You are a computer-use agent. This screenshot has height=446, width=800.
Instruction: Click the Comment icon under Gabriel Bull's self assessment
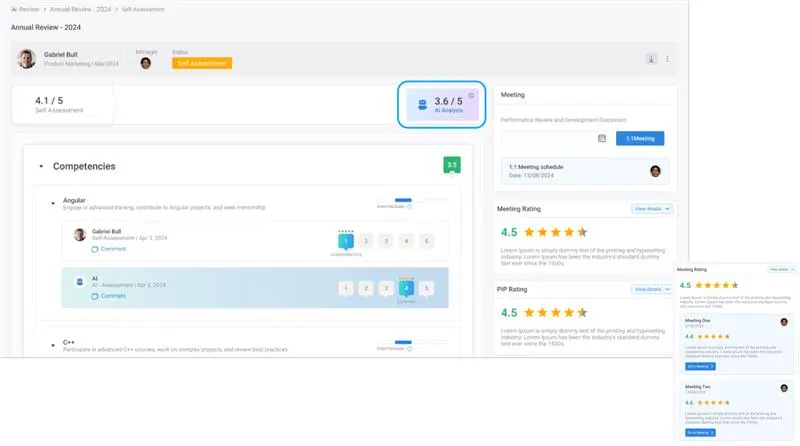[x=96, y=248]
